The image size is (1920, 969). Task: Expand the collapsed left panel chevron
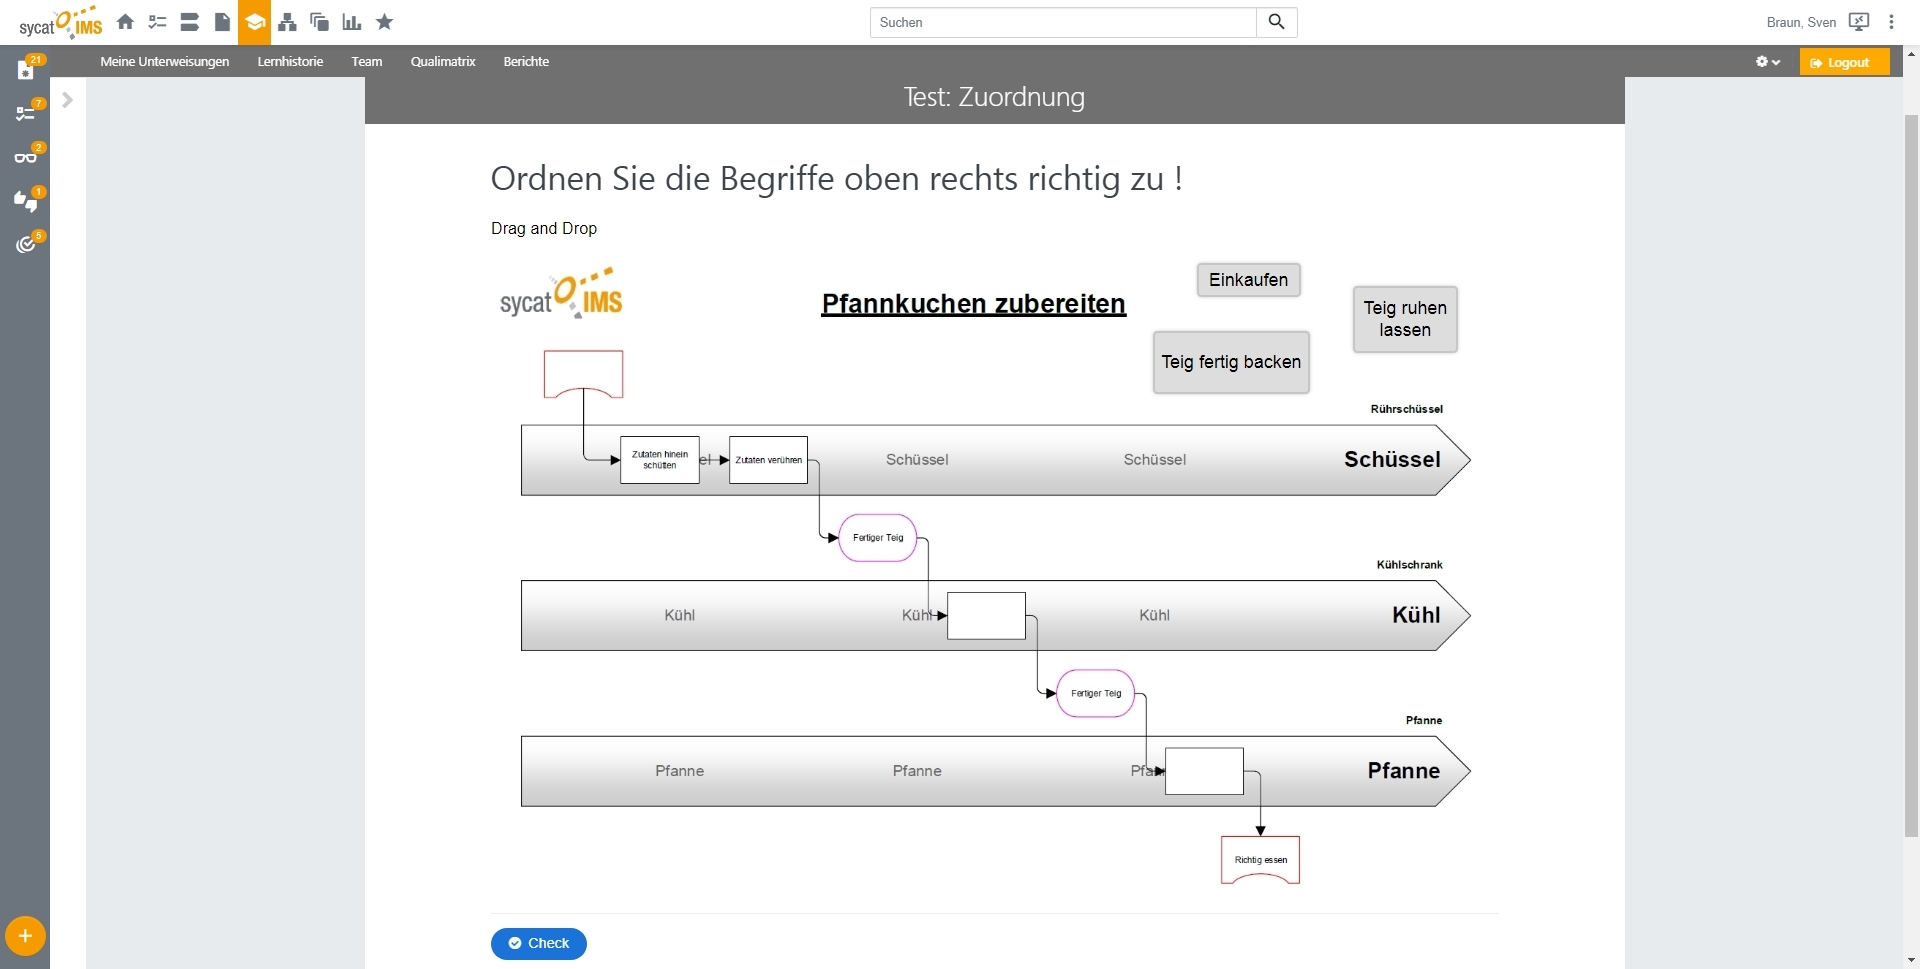[67, 100]
